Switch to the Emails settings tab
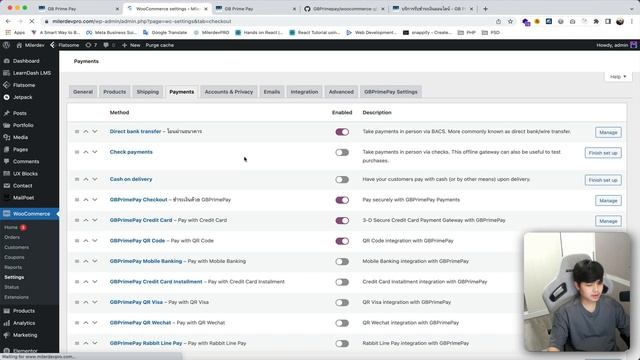The height and width of the screenshot is (360, 640). tap(272, 92)
